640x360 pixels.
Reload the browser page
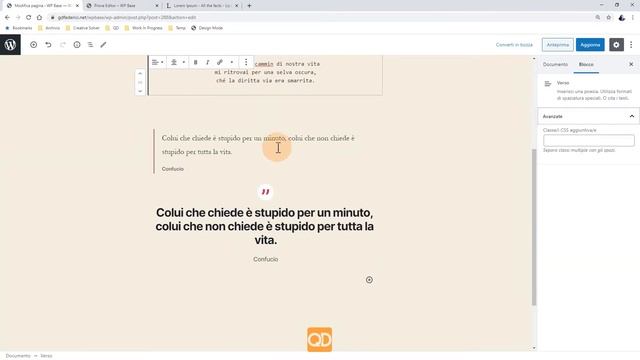click(x=28, y=18)
